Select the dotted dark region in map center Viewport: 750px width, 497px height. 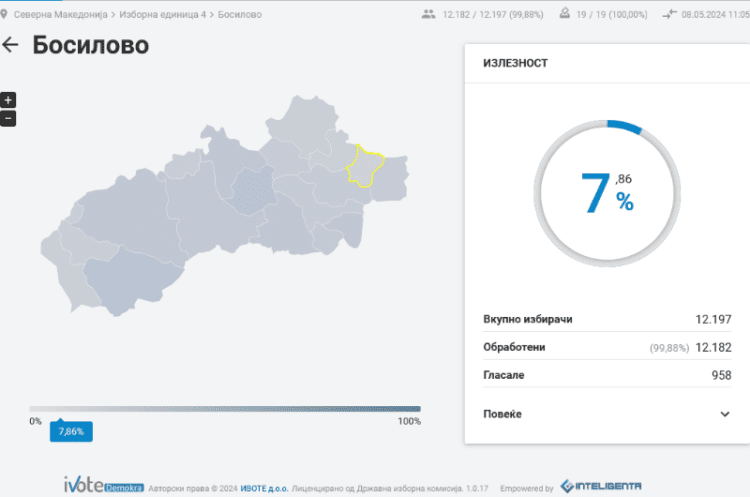coord(254,190)
